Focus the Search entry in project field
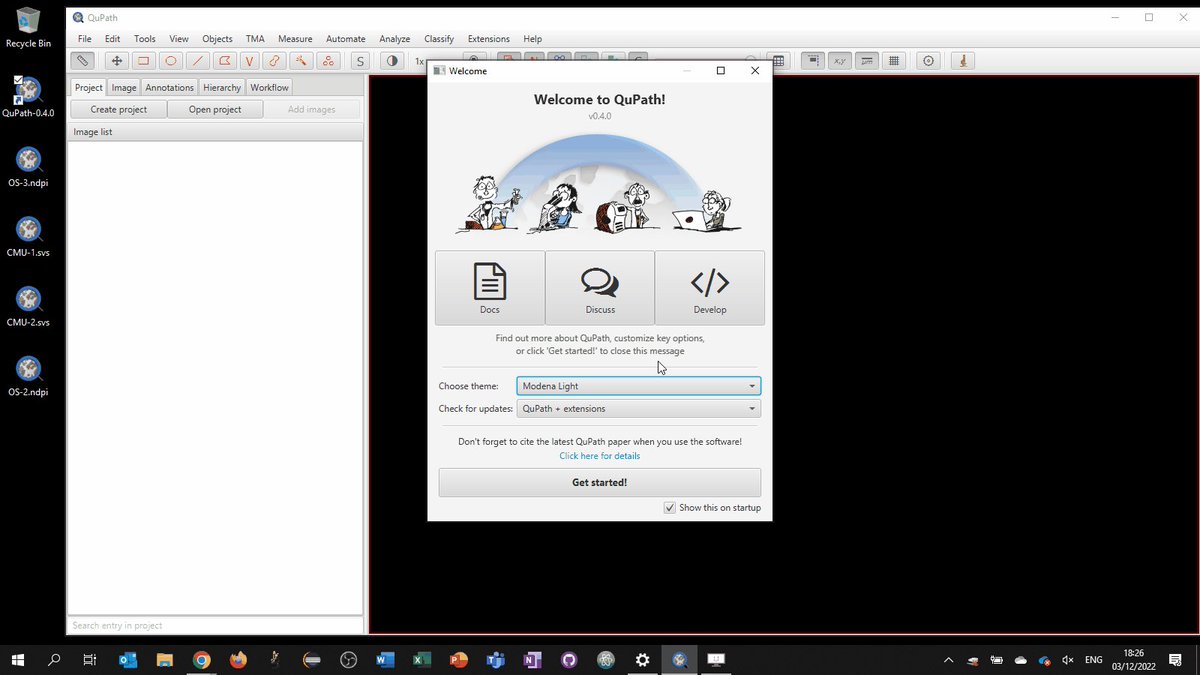 (x=215, y=625)
